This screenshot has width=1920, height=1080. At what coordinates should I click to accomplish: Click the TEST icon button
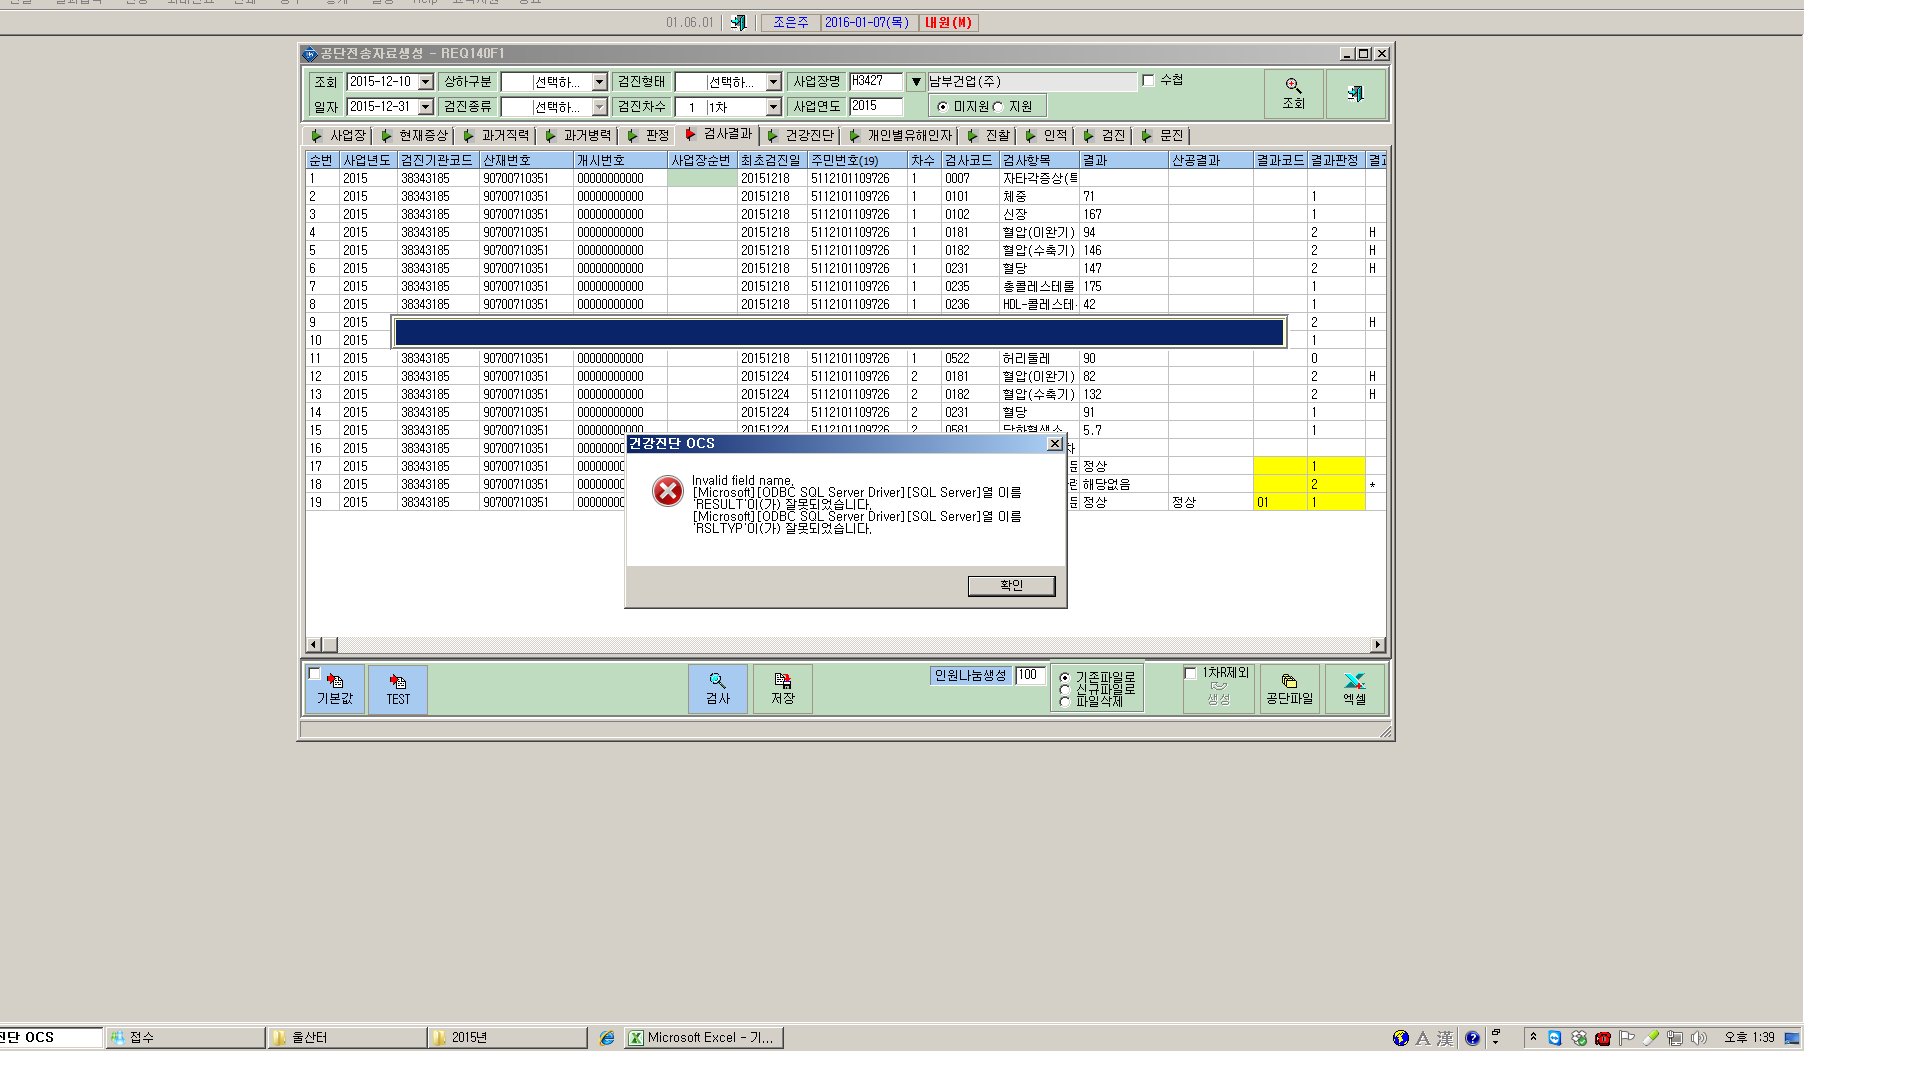coord(398,689)
